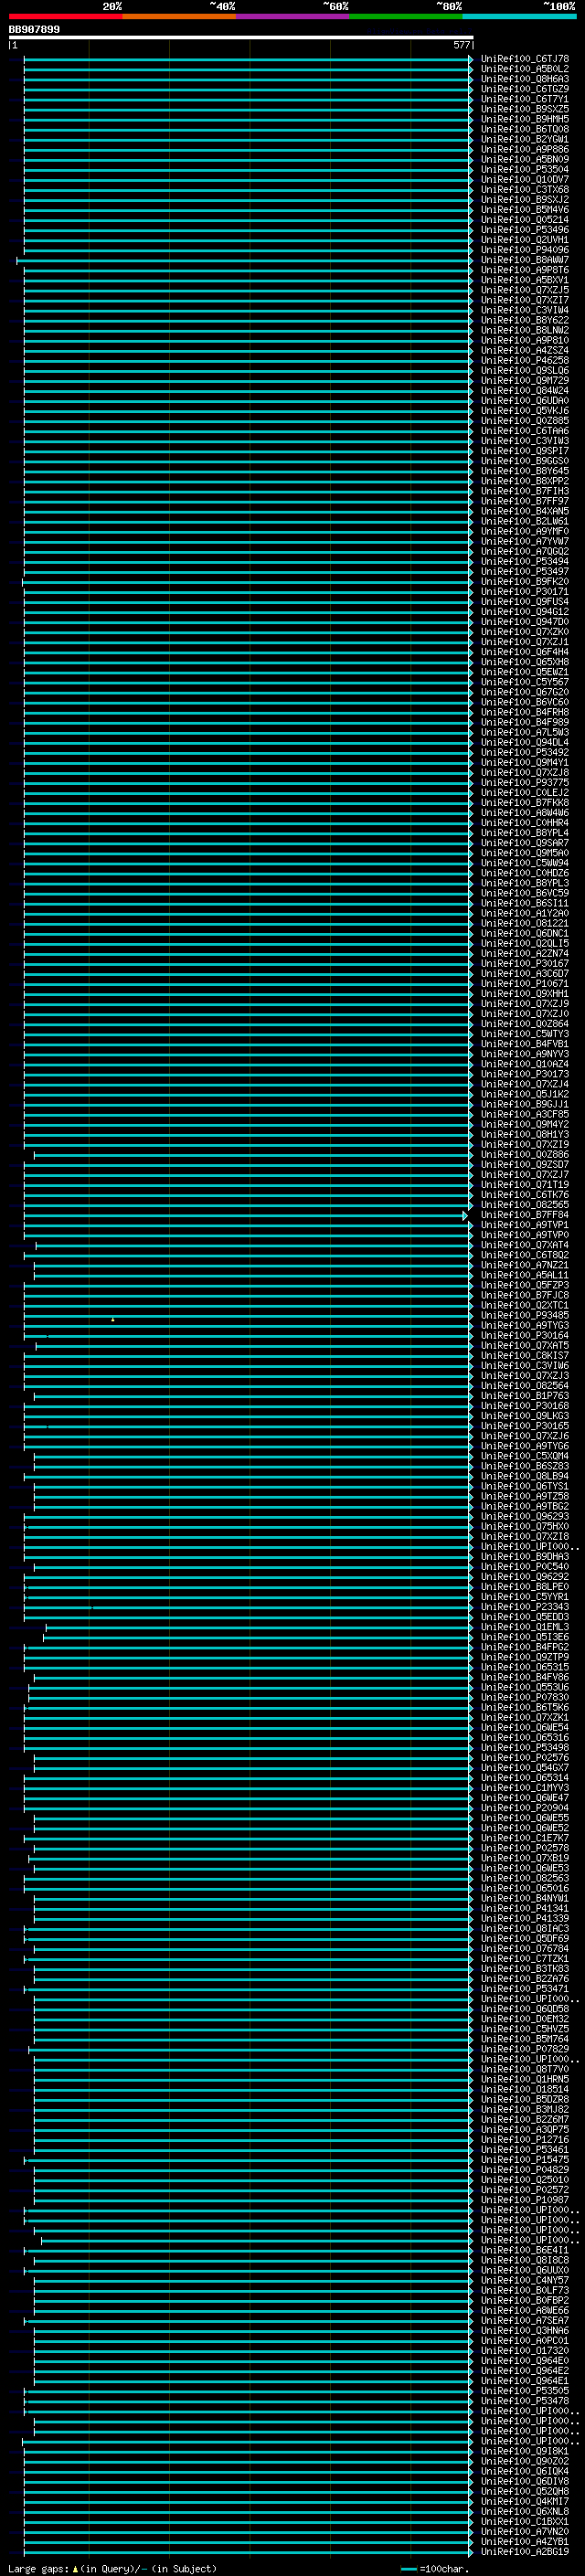This screenshot has width=585, height=2576.
Task: Select the UniRef100_P46258 label
Action: click(x=525, y=360)
